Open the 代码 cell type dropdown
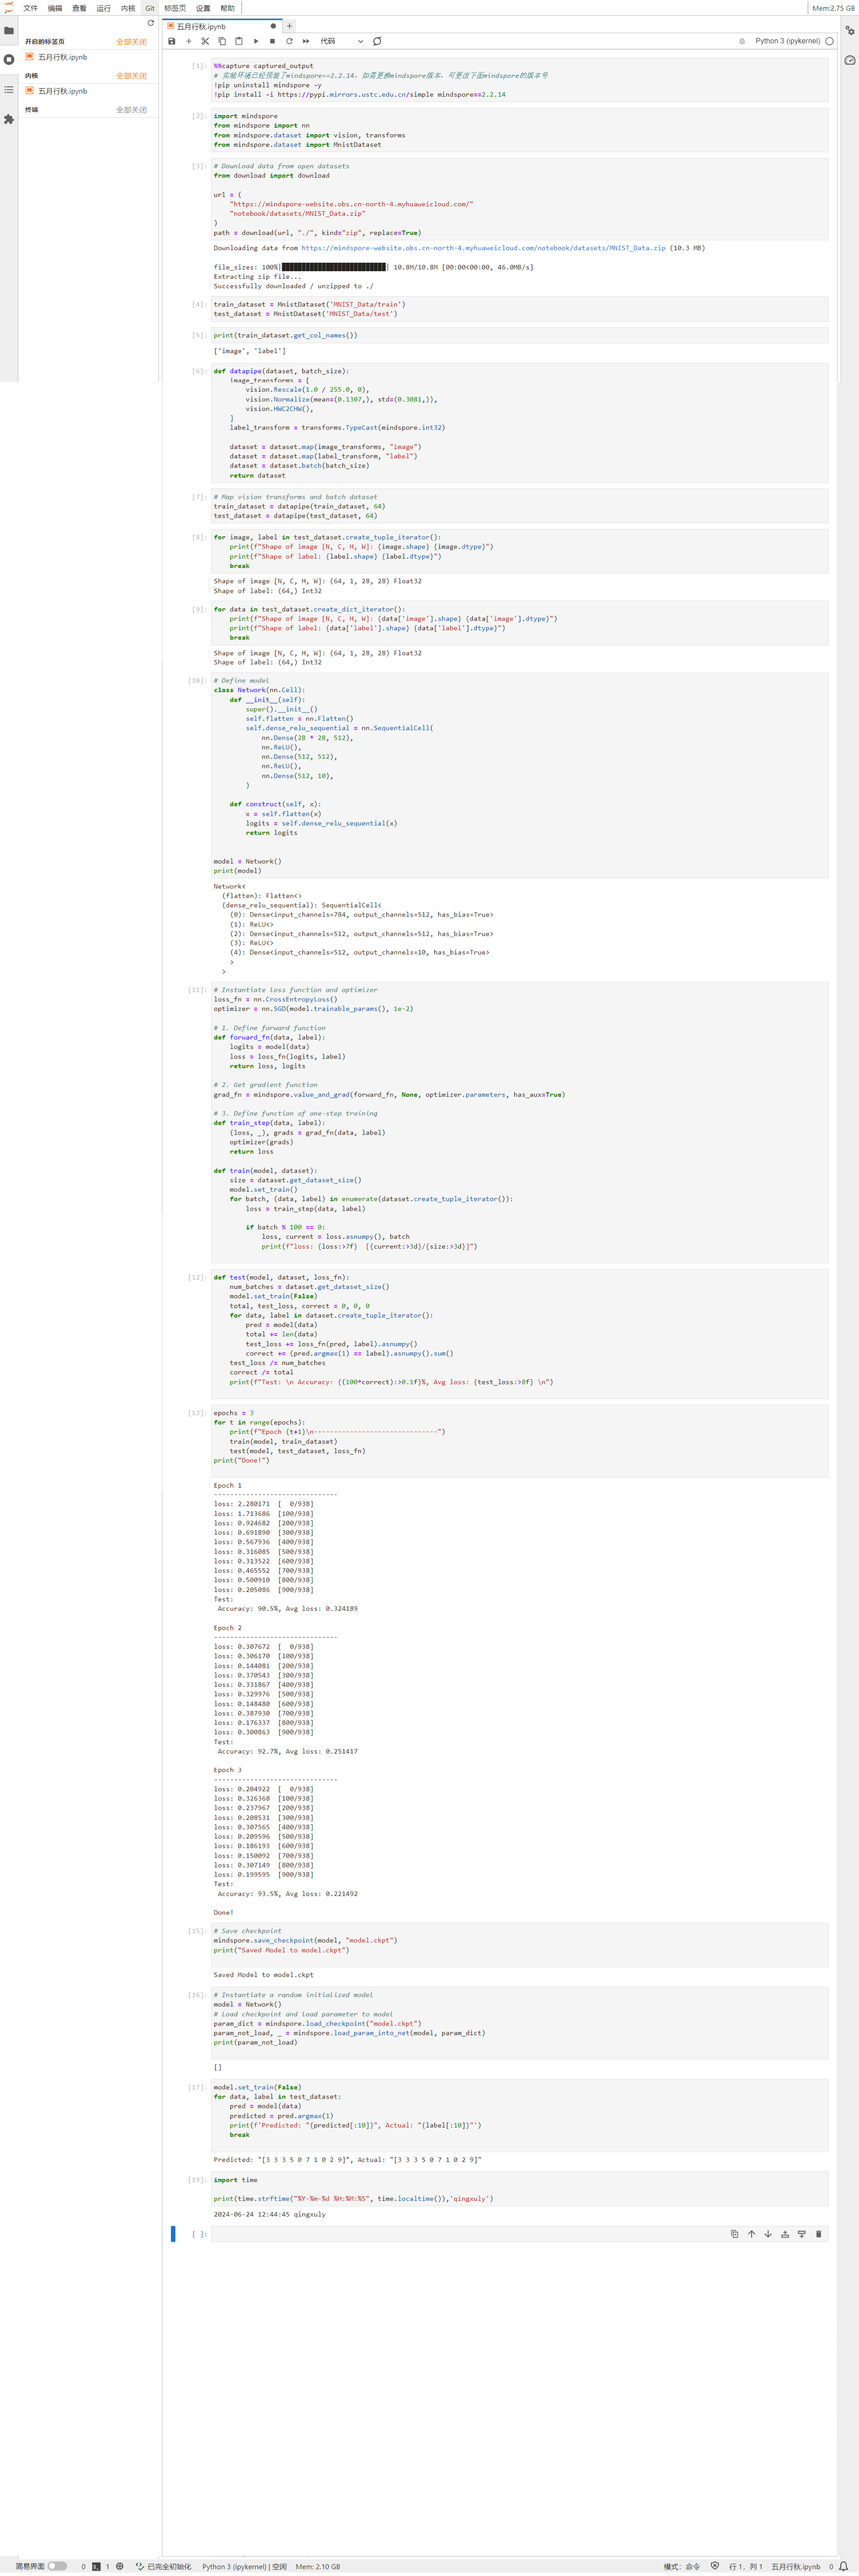The height and width of the screenshot is (2576, 859). [341, 41]
